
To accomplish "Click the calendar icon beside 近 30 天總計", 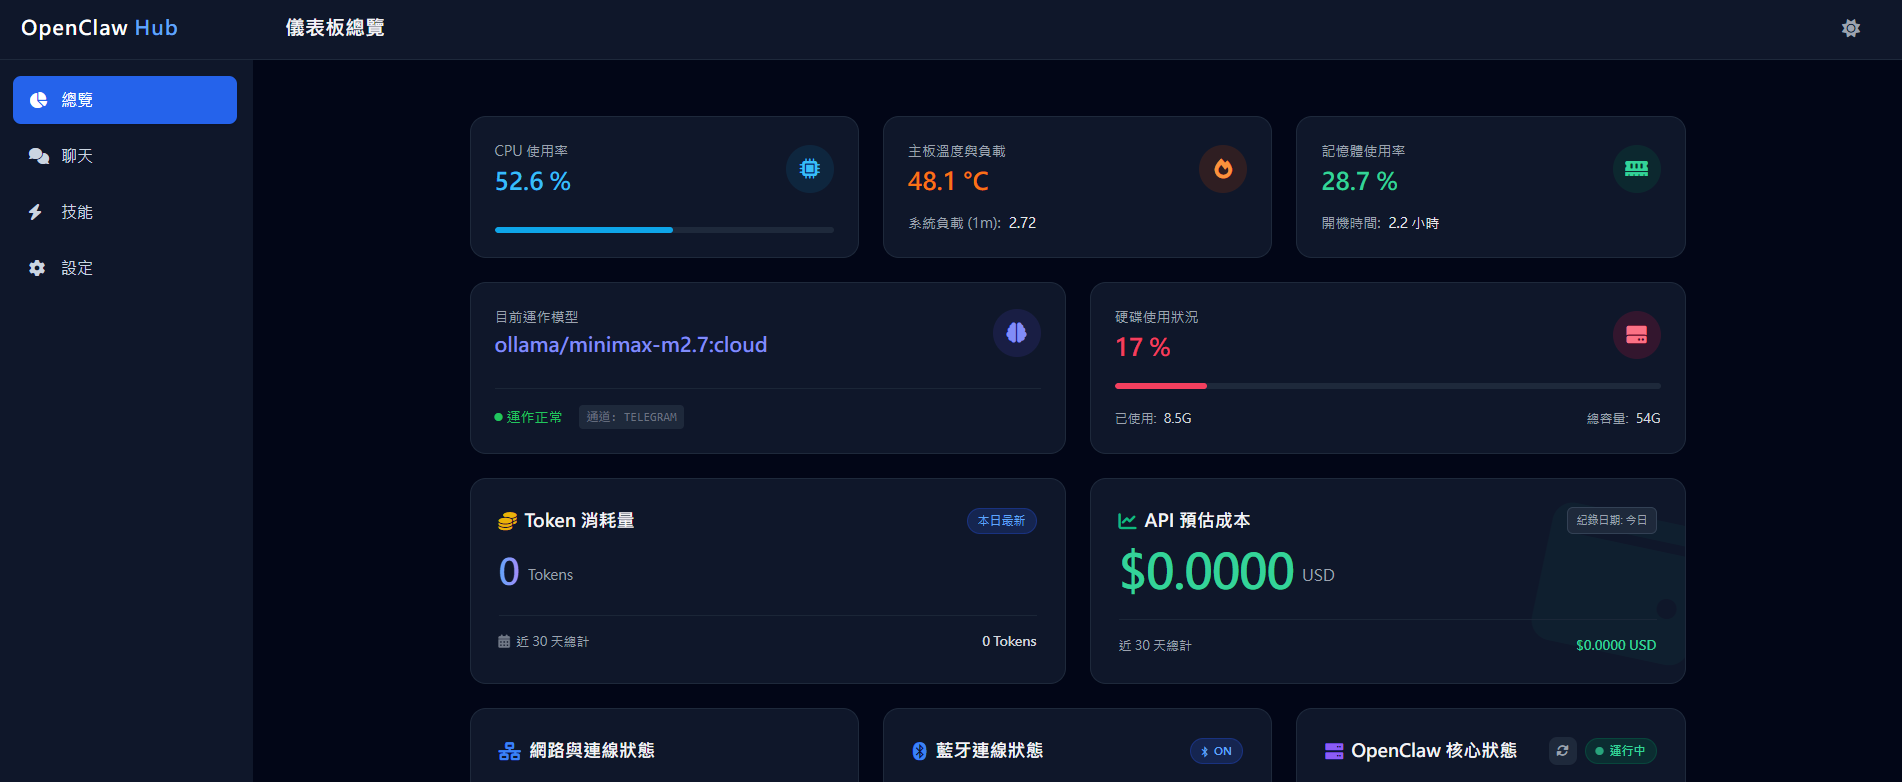I will click(504, 642).
